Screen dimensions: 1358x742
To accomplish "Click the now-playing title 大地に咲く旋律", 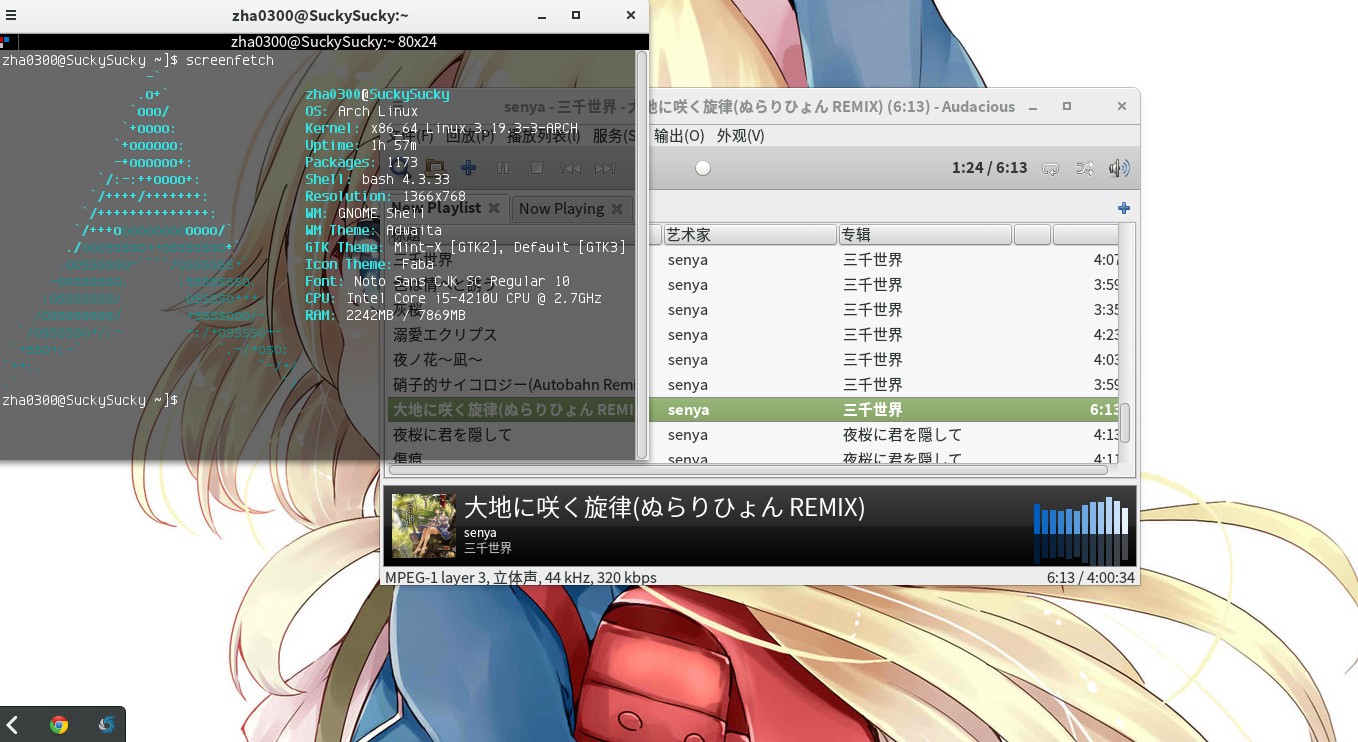I will click(664, 507).
